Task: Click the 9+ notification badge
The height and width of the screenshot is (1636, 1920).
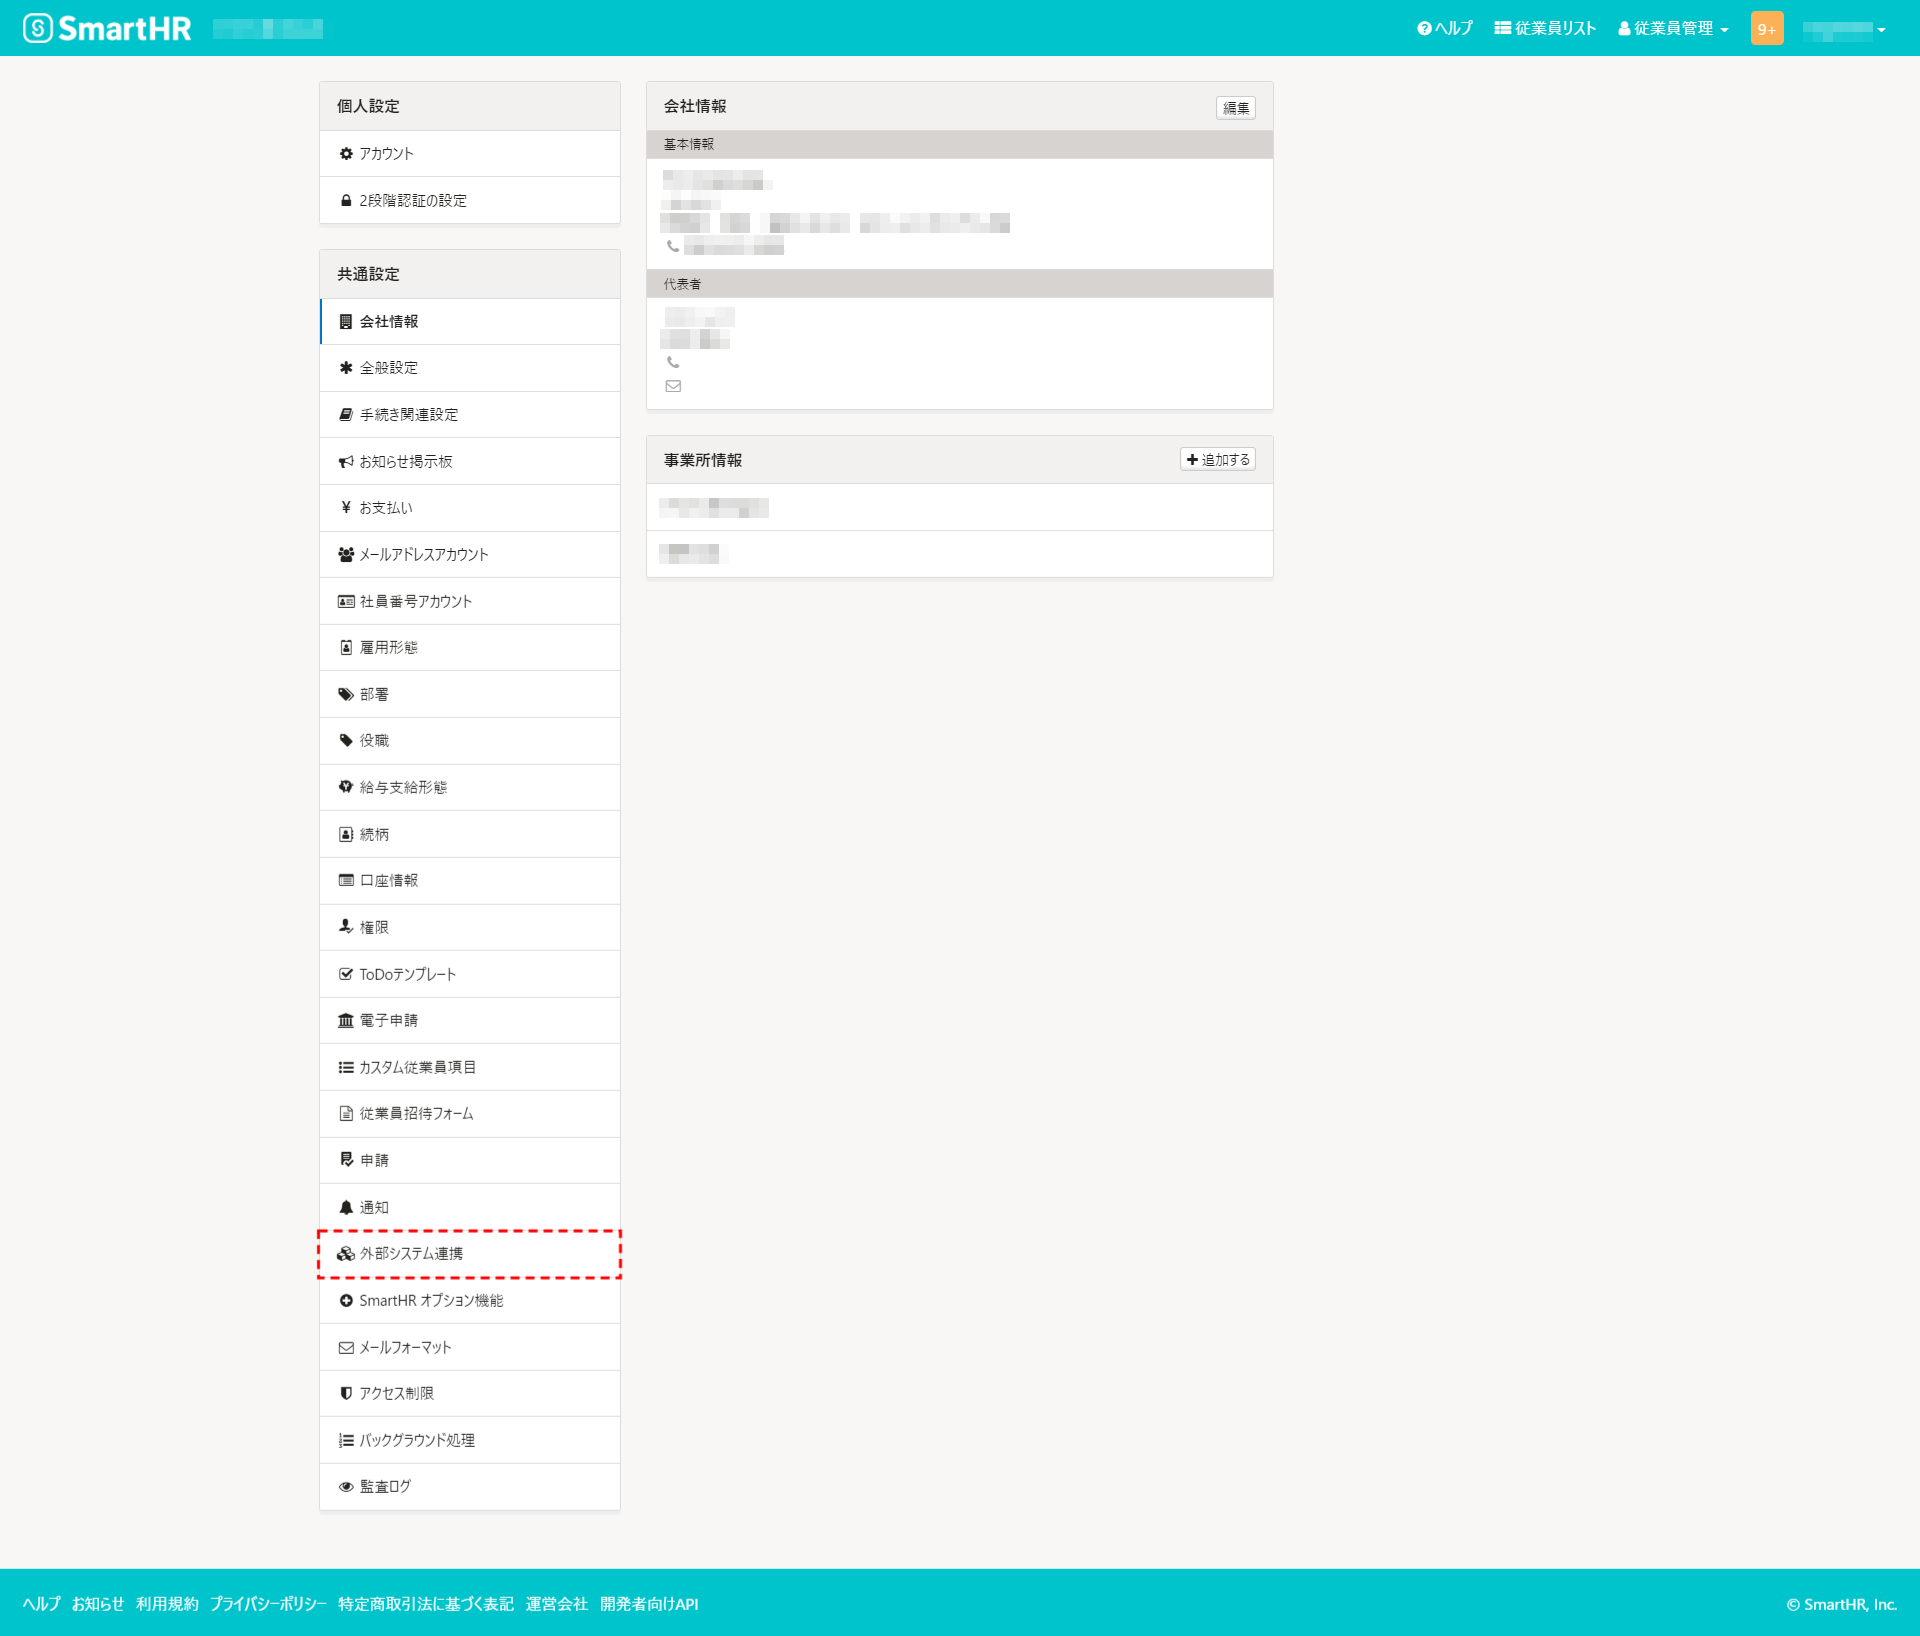Action: coord(1767,28)
